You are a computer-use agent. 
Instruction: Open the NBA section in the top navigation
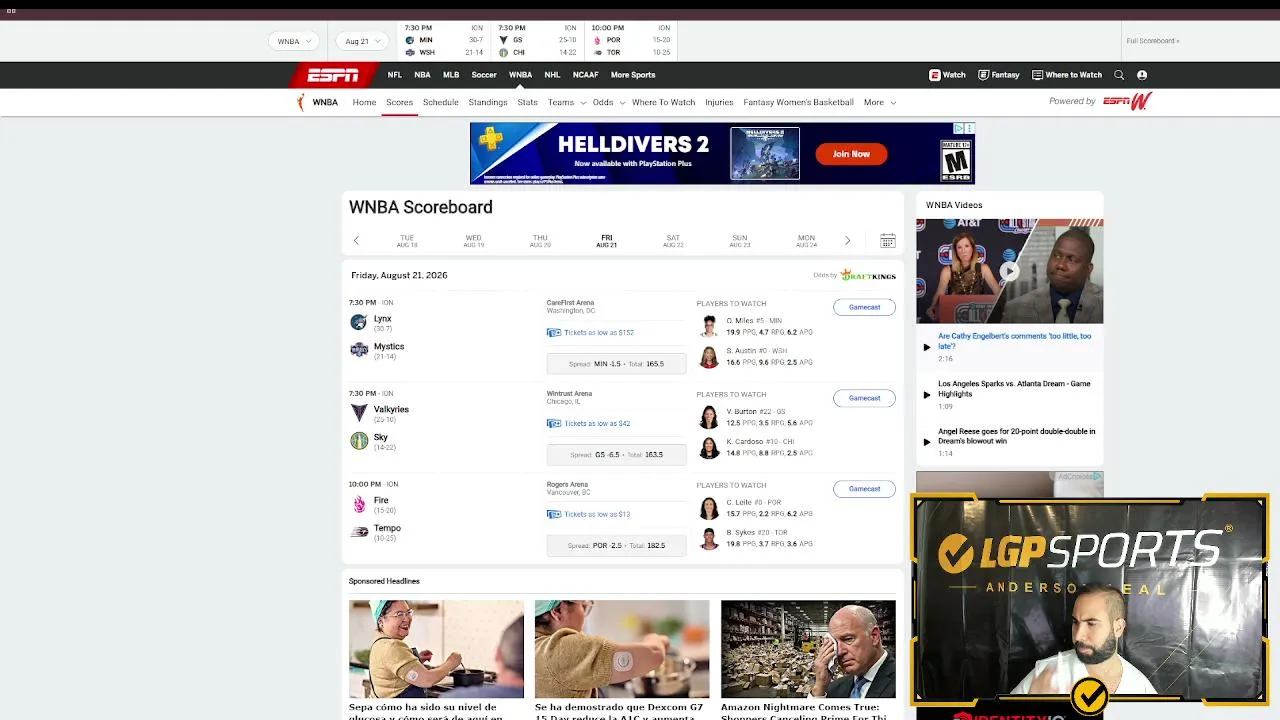coord(423,75)
